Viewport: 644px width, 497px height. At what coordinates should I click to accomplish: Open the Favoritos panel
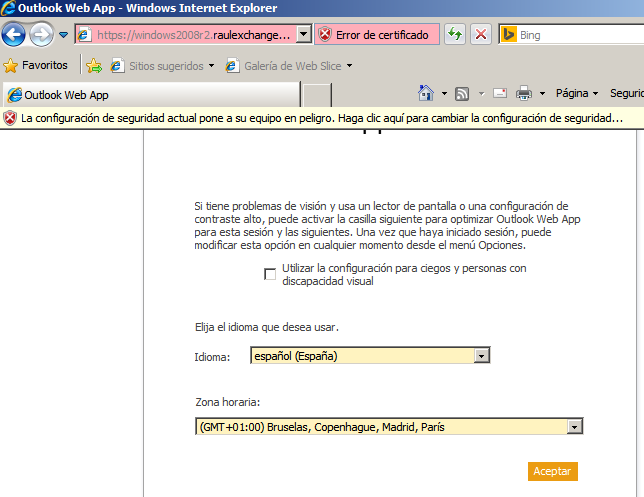click(35, 65)
